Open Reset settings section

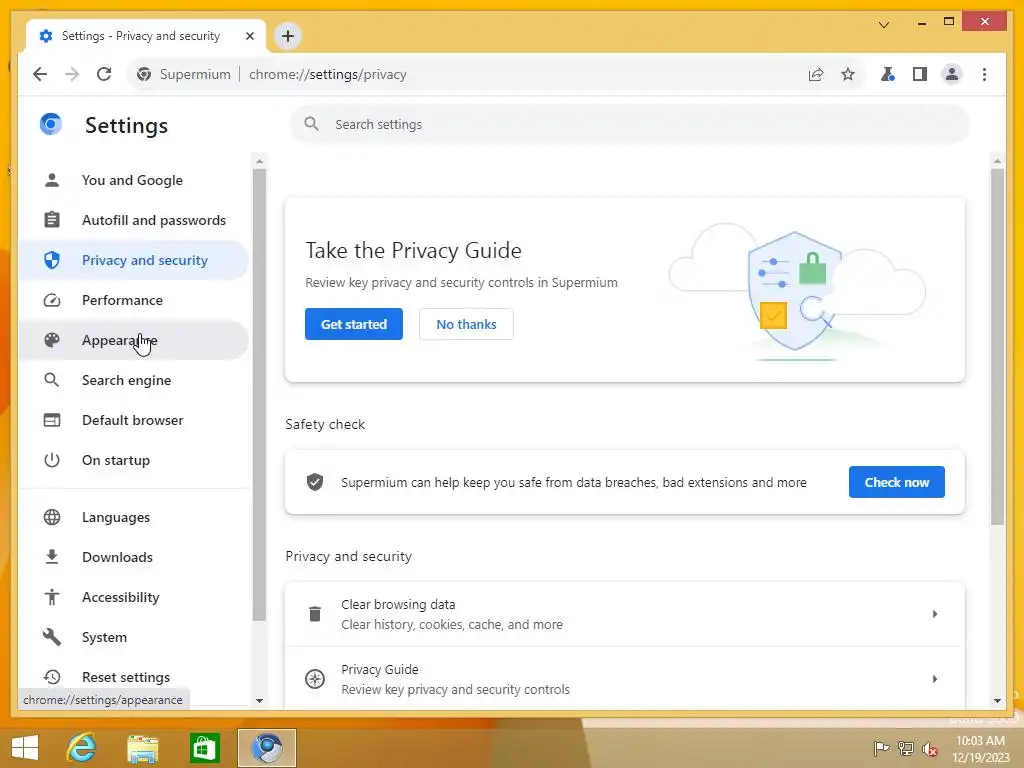(133, 677)
